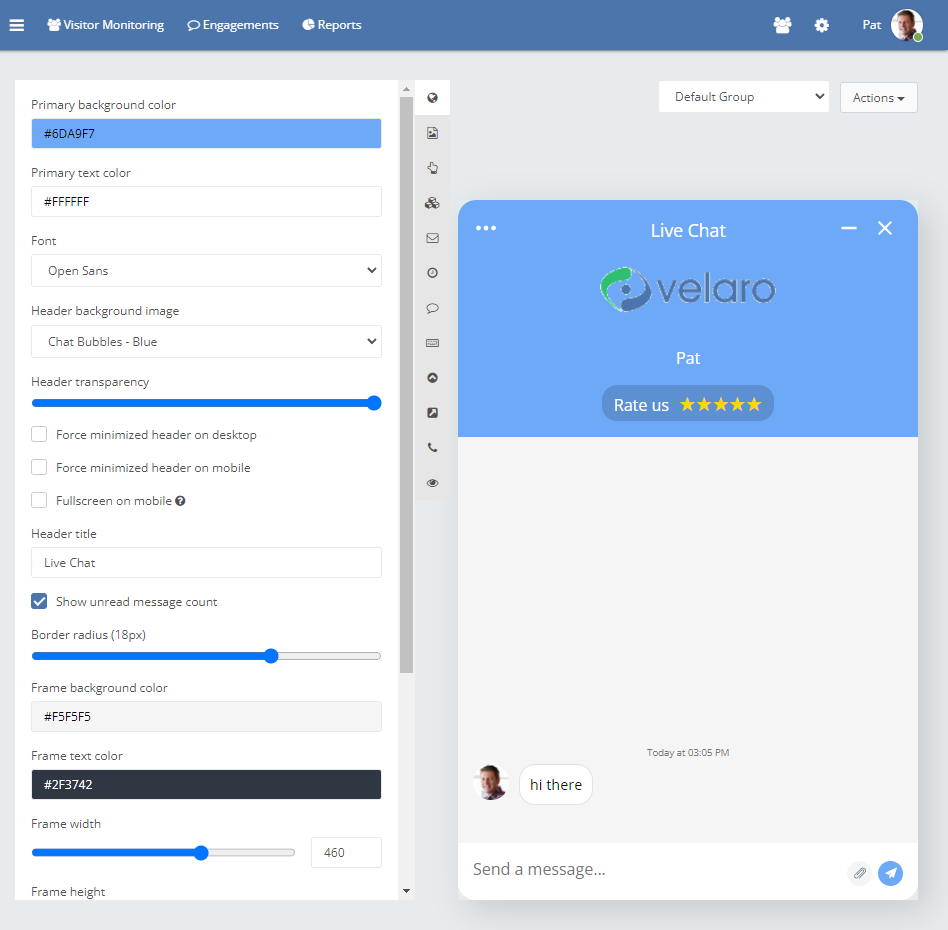Click the Rate us stars button
This screenshot has height=930, width=948.
[687, 404]
